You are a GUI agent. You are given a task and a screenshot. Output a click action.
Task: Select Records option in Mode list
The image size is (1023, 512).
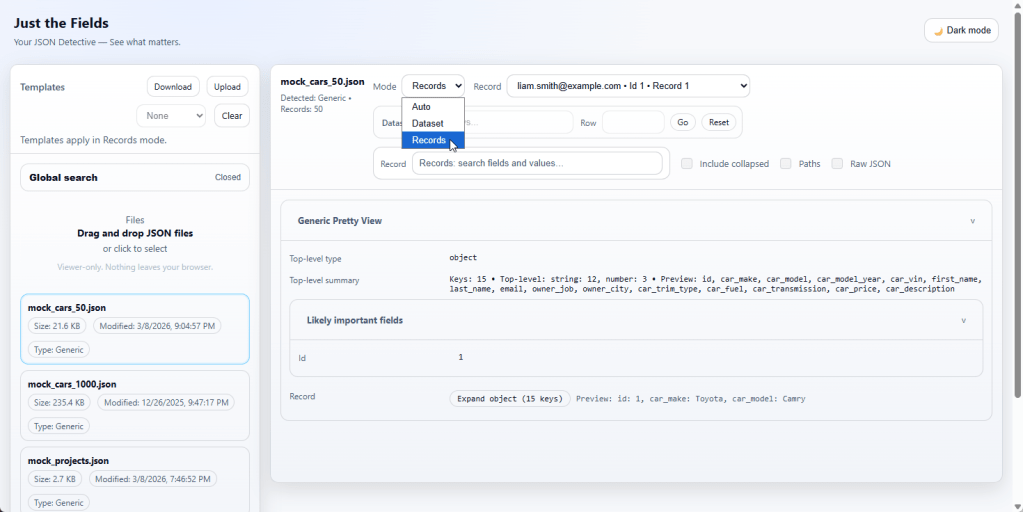click(429, 141)
